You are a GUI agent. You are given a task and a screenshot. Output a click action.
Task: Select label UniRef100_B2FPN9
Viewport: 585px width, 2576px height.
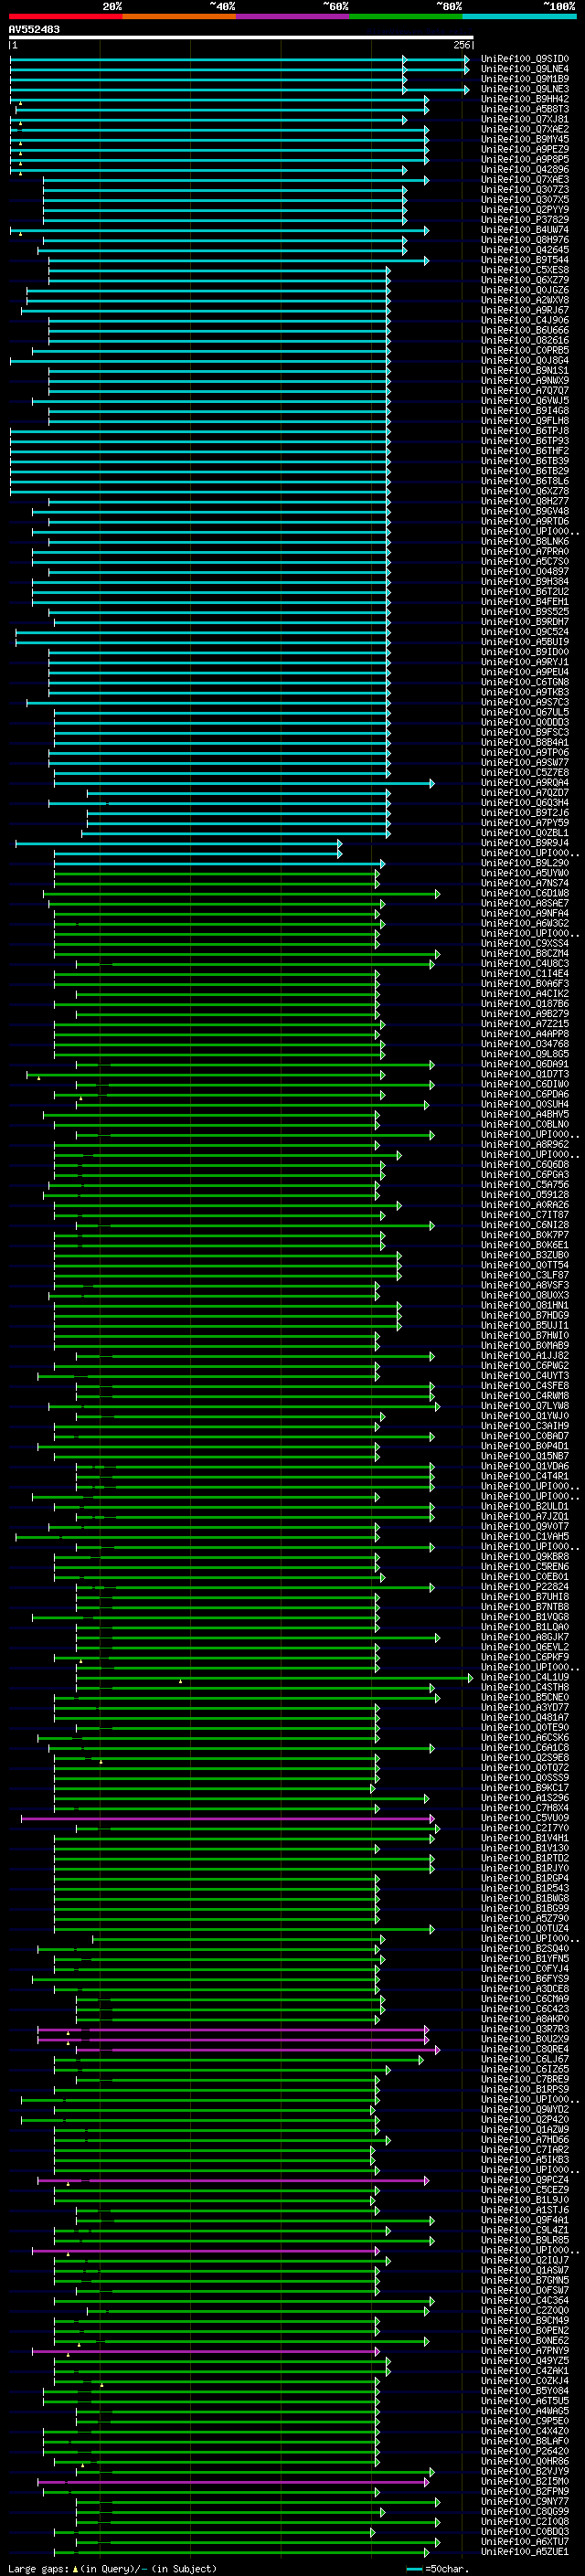click(525, 2491)
